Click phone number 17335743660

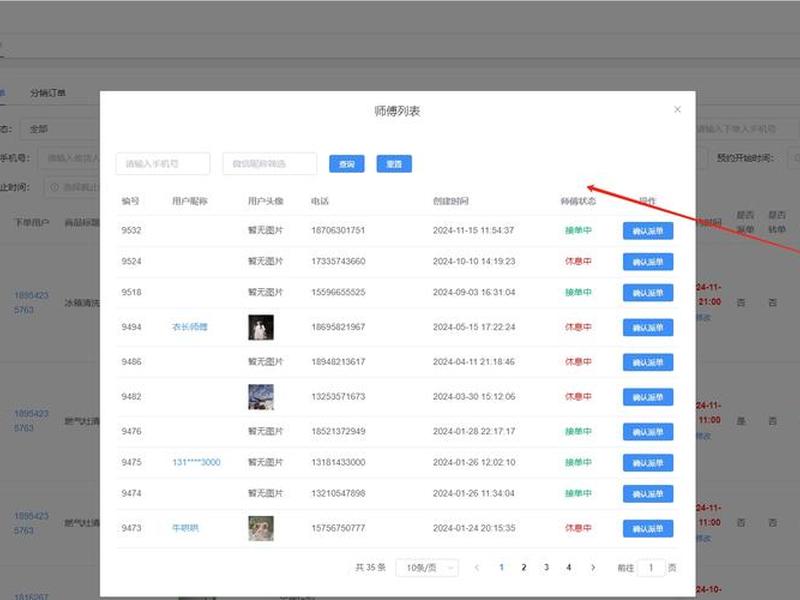(x=338, y=261)
